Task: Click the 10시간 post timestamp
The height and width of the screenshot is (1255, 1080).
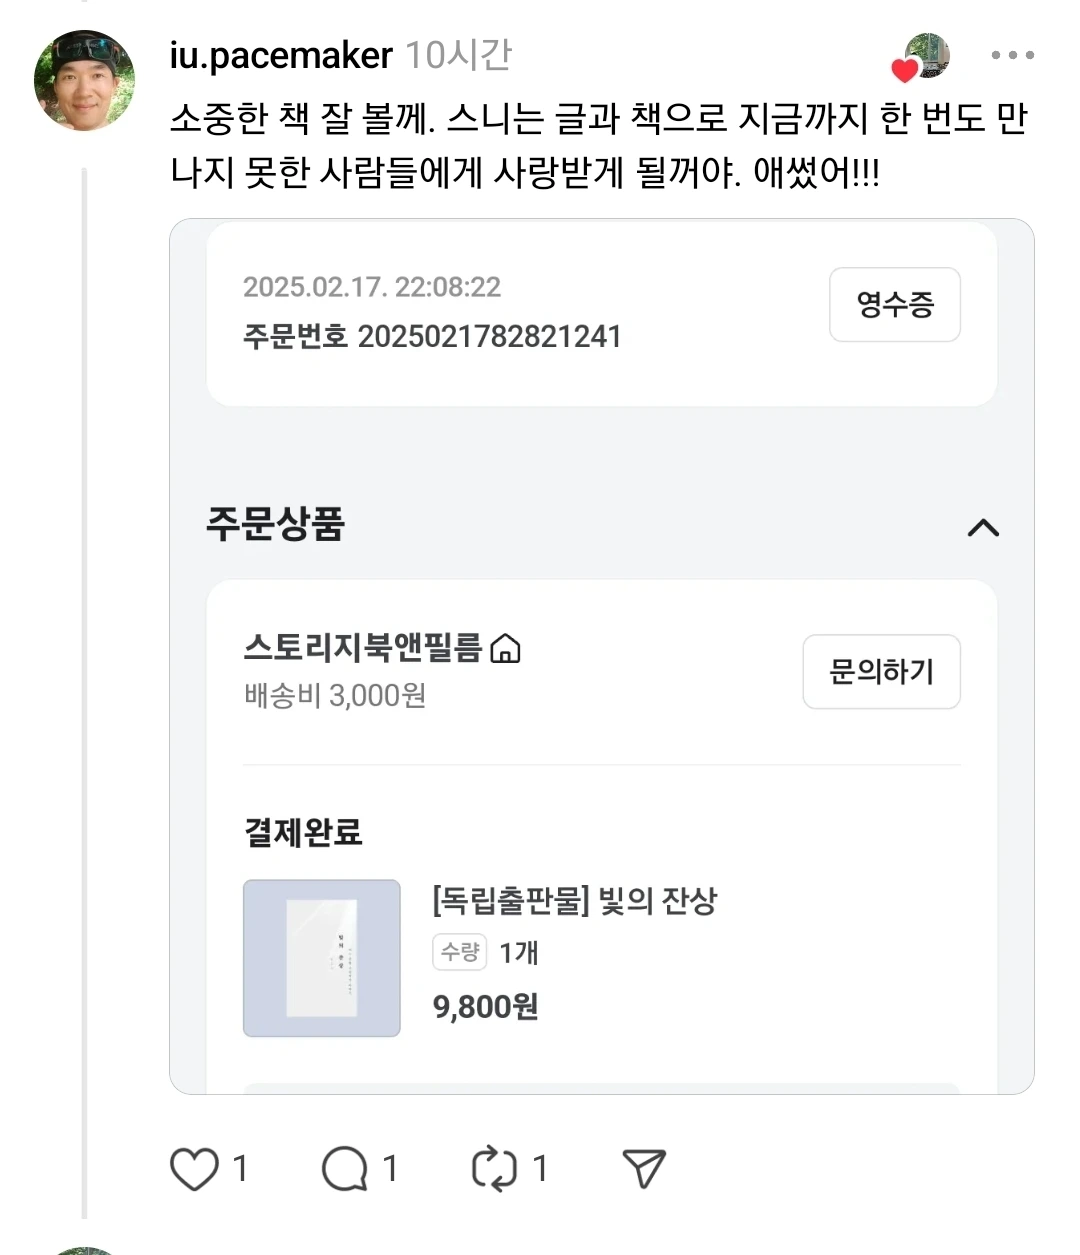Action: tap(458, 56)
